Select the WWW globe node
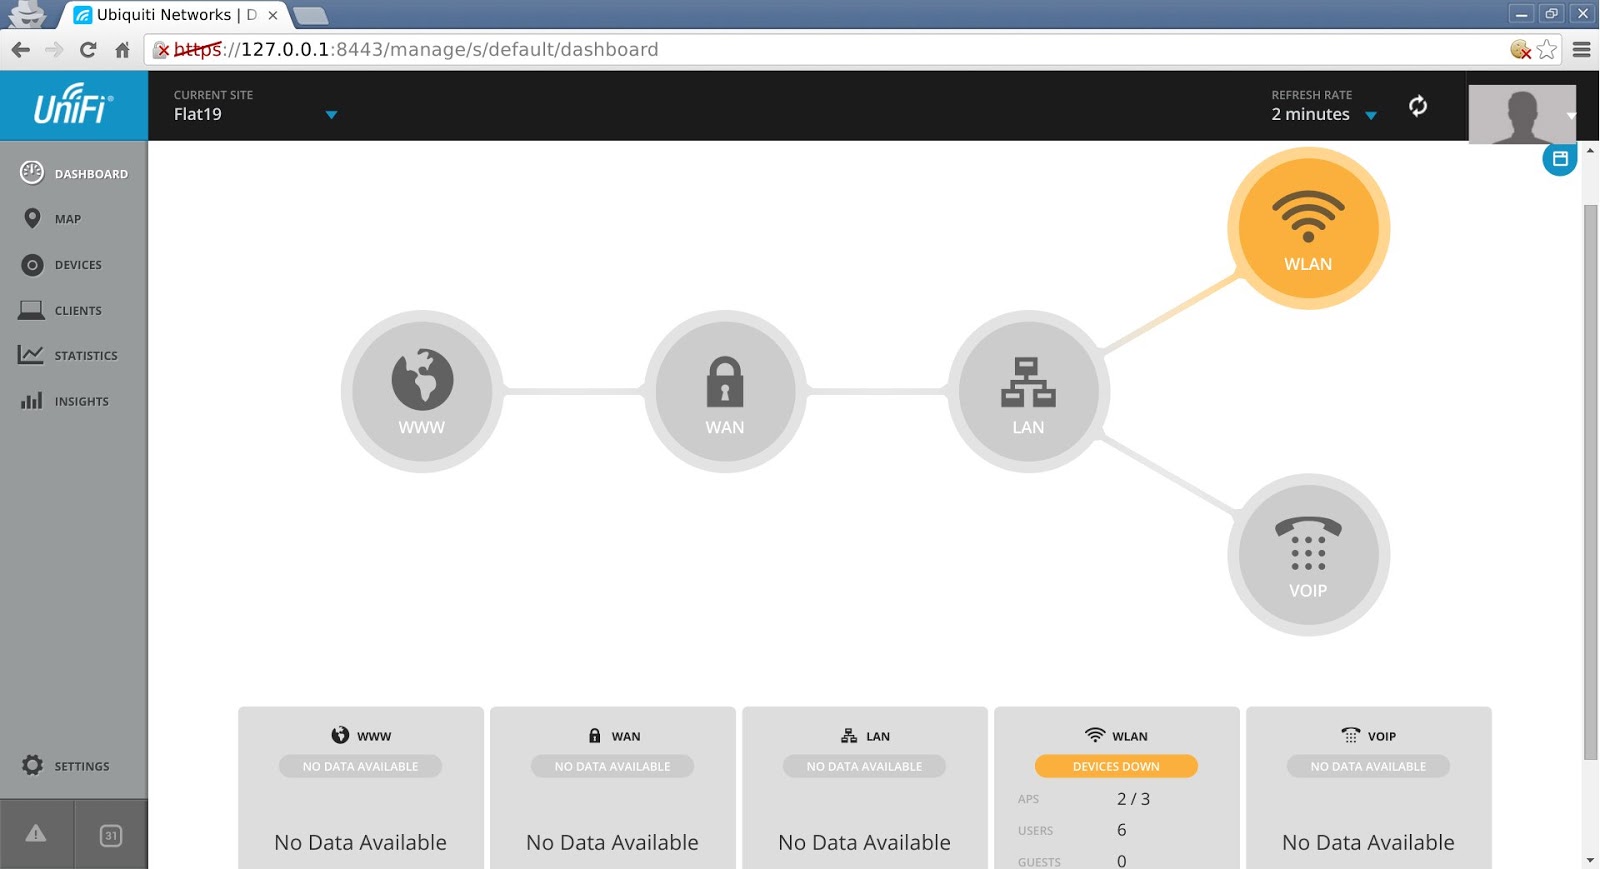 422,391
